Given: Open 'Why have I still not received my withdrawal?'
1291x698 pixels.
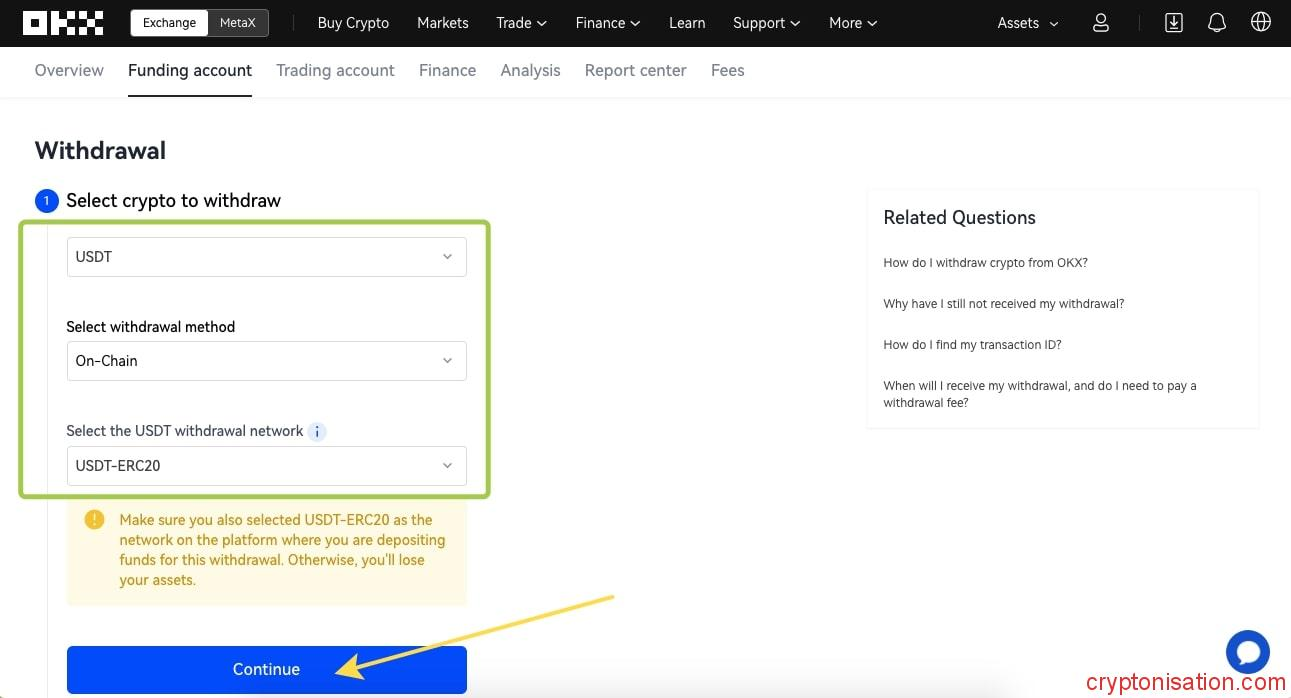Looking at the screenshot, I should pos(1003,304).
